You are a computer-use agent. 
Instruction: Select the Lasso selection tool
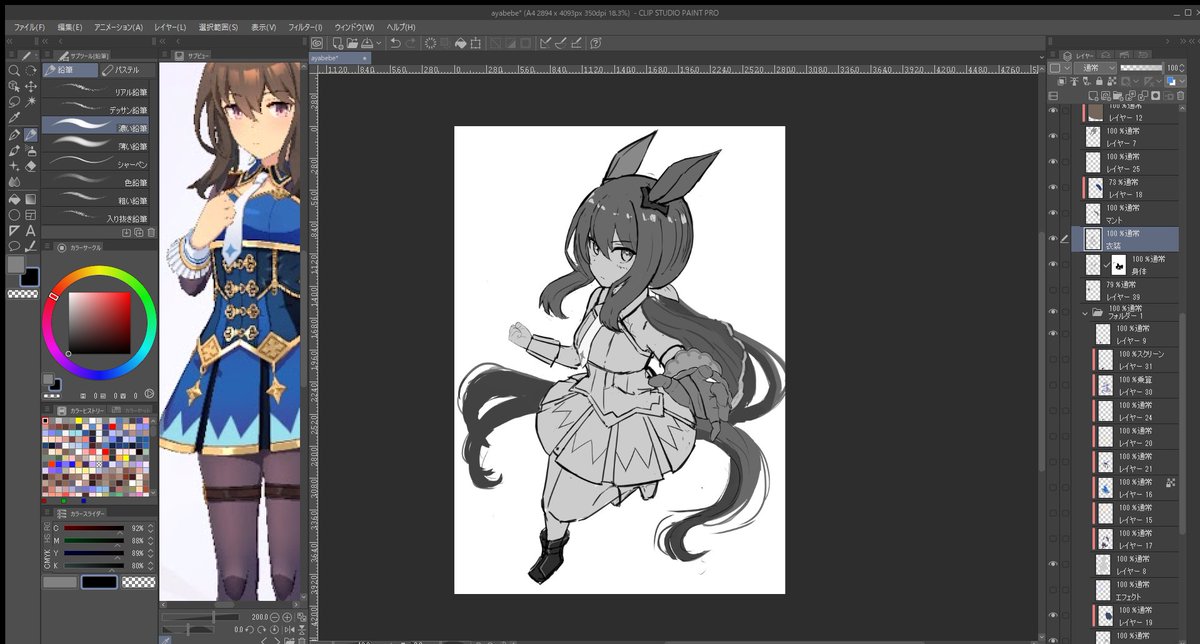pos(14,101)
